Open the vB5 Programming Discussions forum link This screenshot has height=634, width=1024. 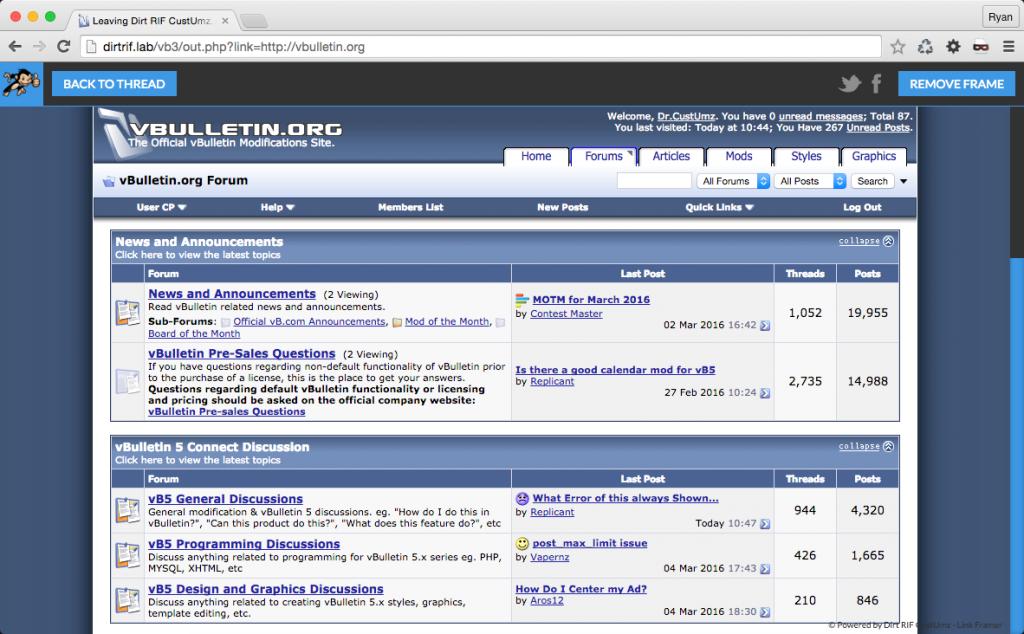(x=244, y=544)
